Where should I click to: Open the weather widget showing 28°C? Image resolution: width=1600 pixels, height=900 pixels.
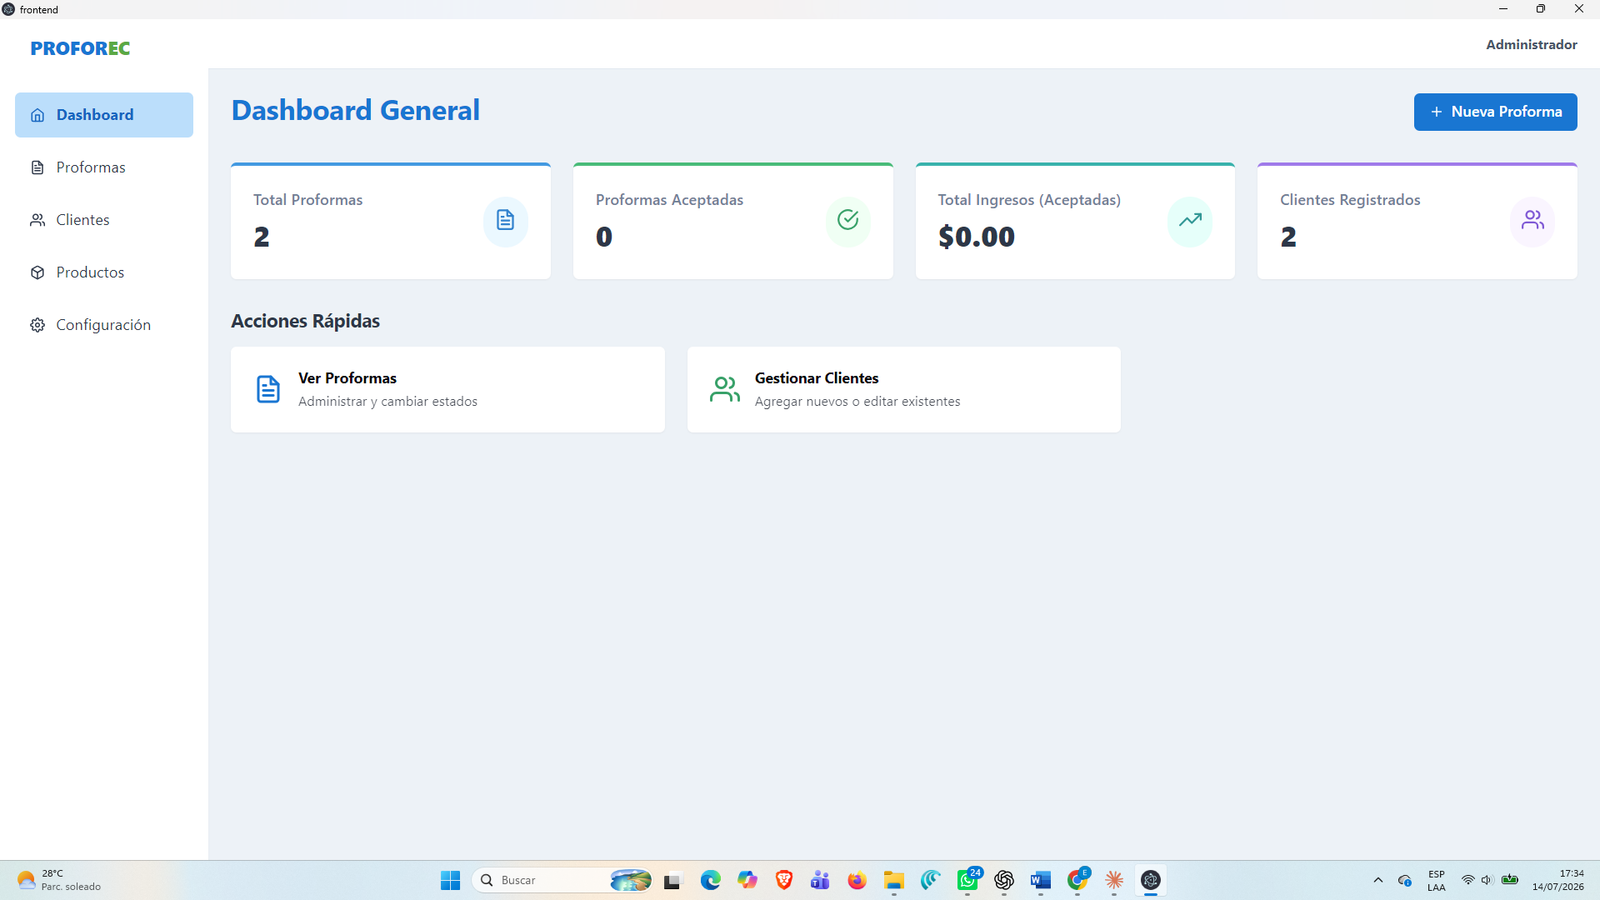tap(60, 880)
